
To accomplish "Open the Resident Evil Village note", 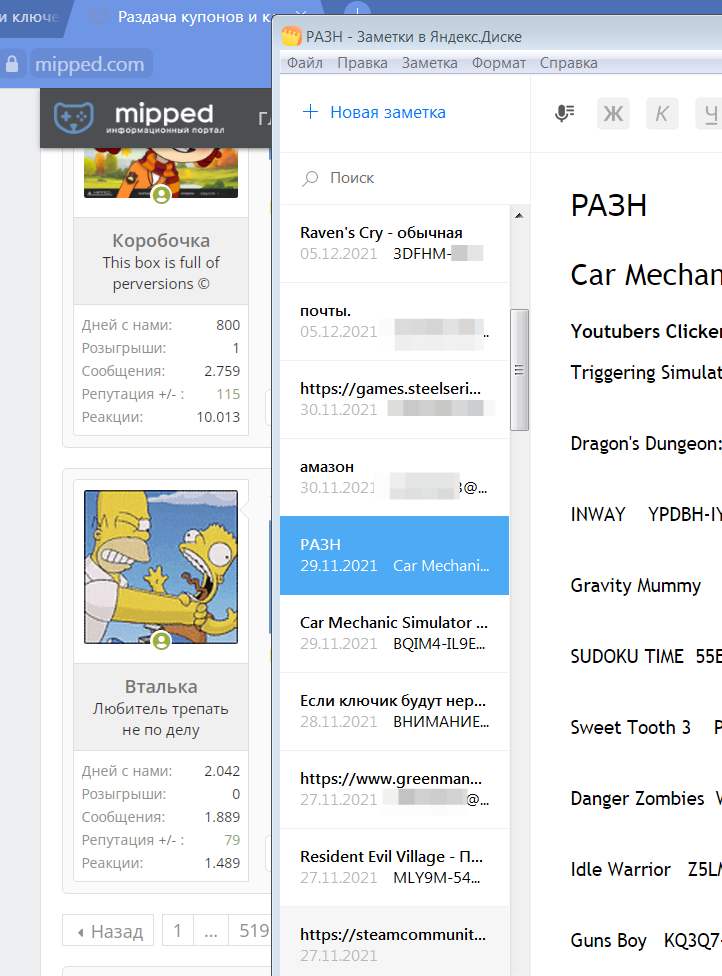I will [x=395, y=866].
